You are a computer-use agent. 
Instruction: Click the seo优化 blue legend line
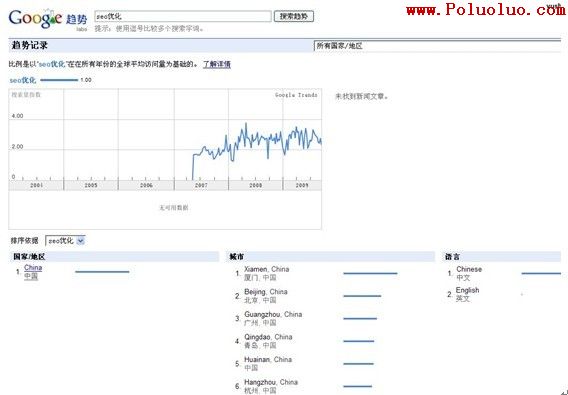(x=59, y=80)
